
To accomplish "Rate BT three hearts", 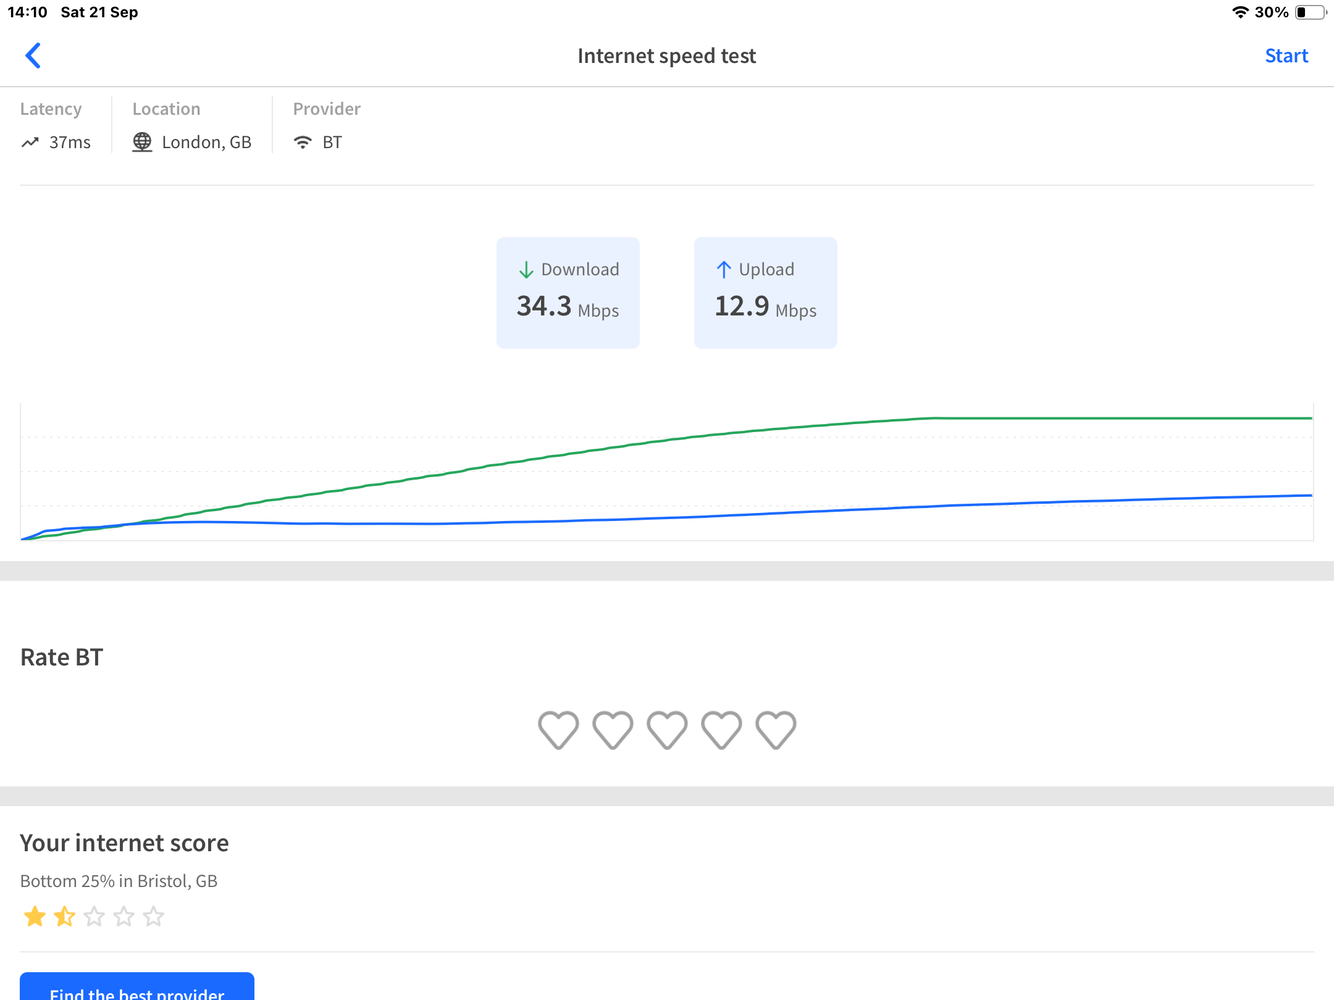I will coord(667,730).
